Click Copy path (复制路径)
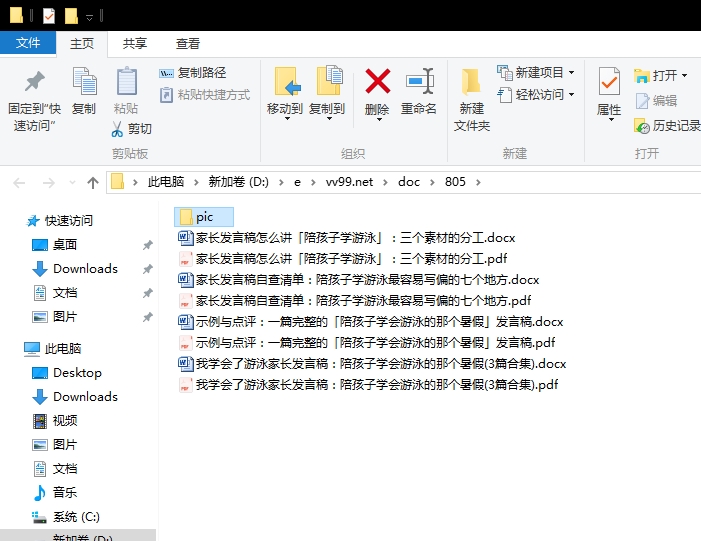This screenshot has height=541, width=701. click(x=193, y=72)
